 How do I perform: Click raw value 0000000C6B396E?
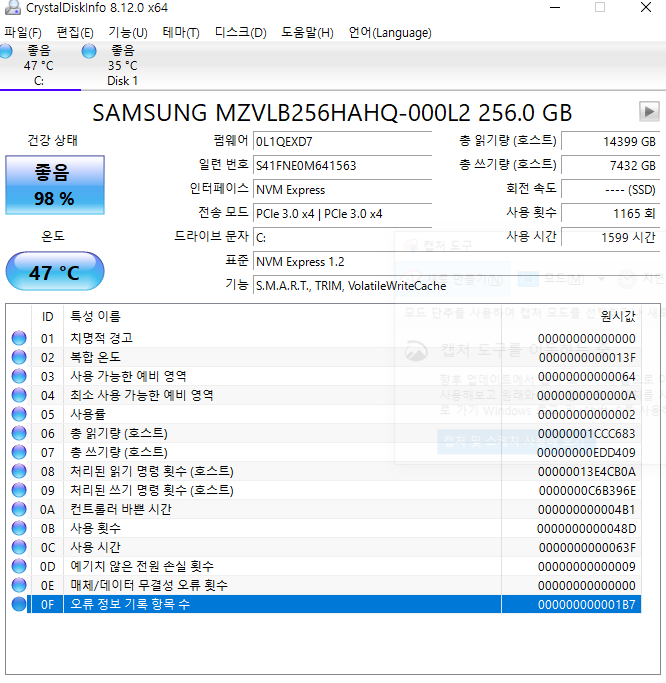click(587, 491)
